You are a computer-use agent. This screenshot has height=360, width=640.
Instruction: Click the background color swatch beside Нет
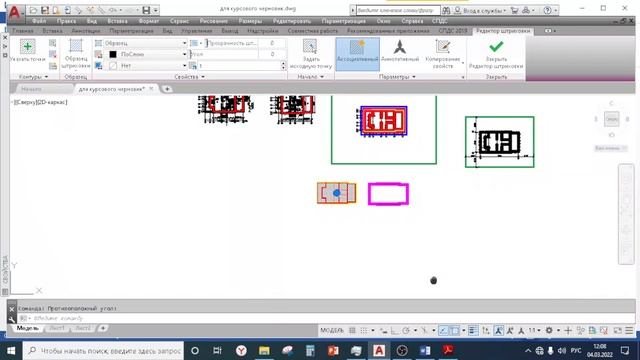(x=113, y=65)
